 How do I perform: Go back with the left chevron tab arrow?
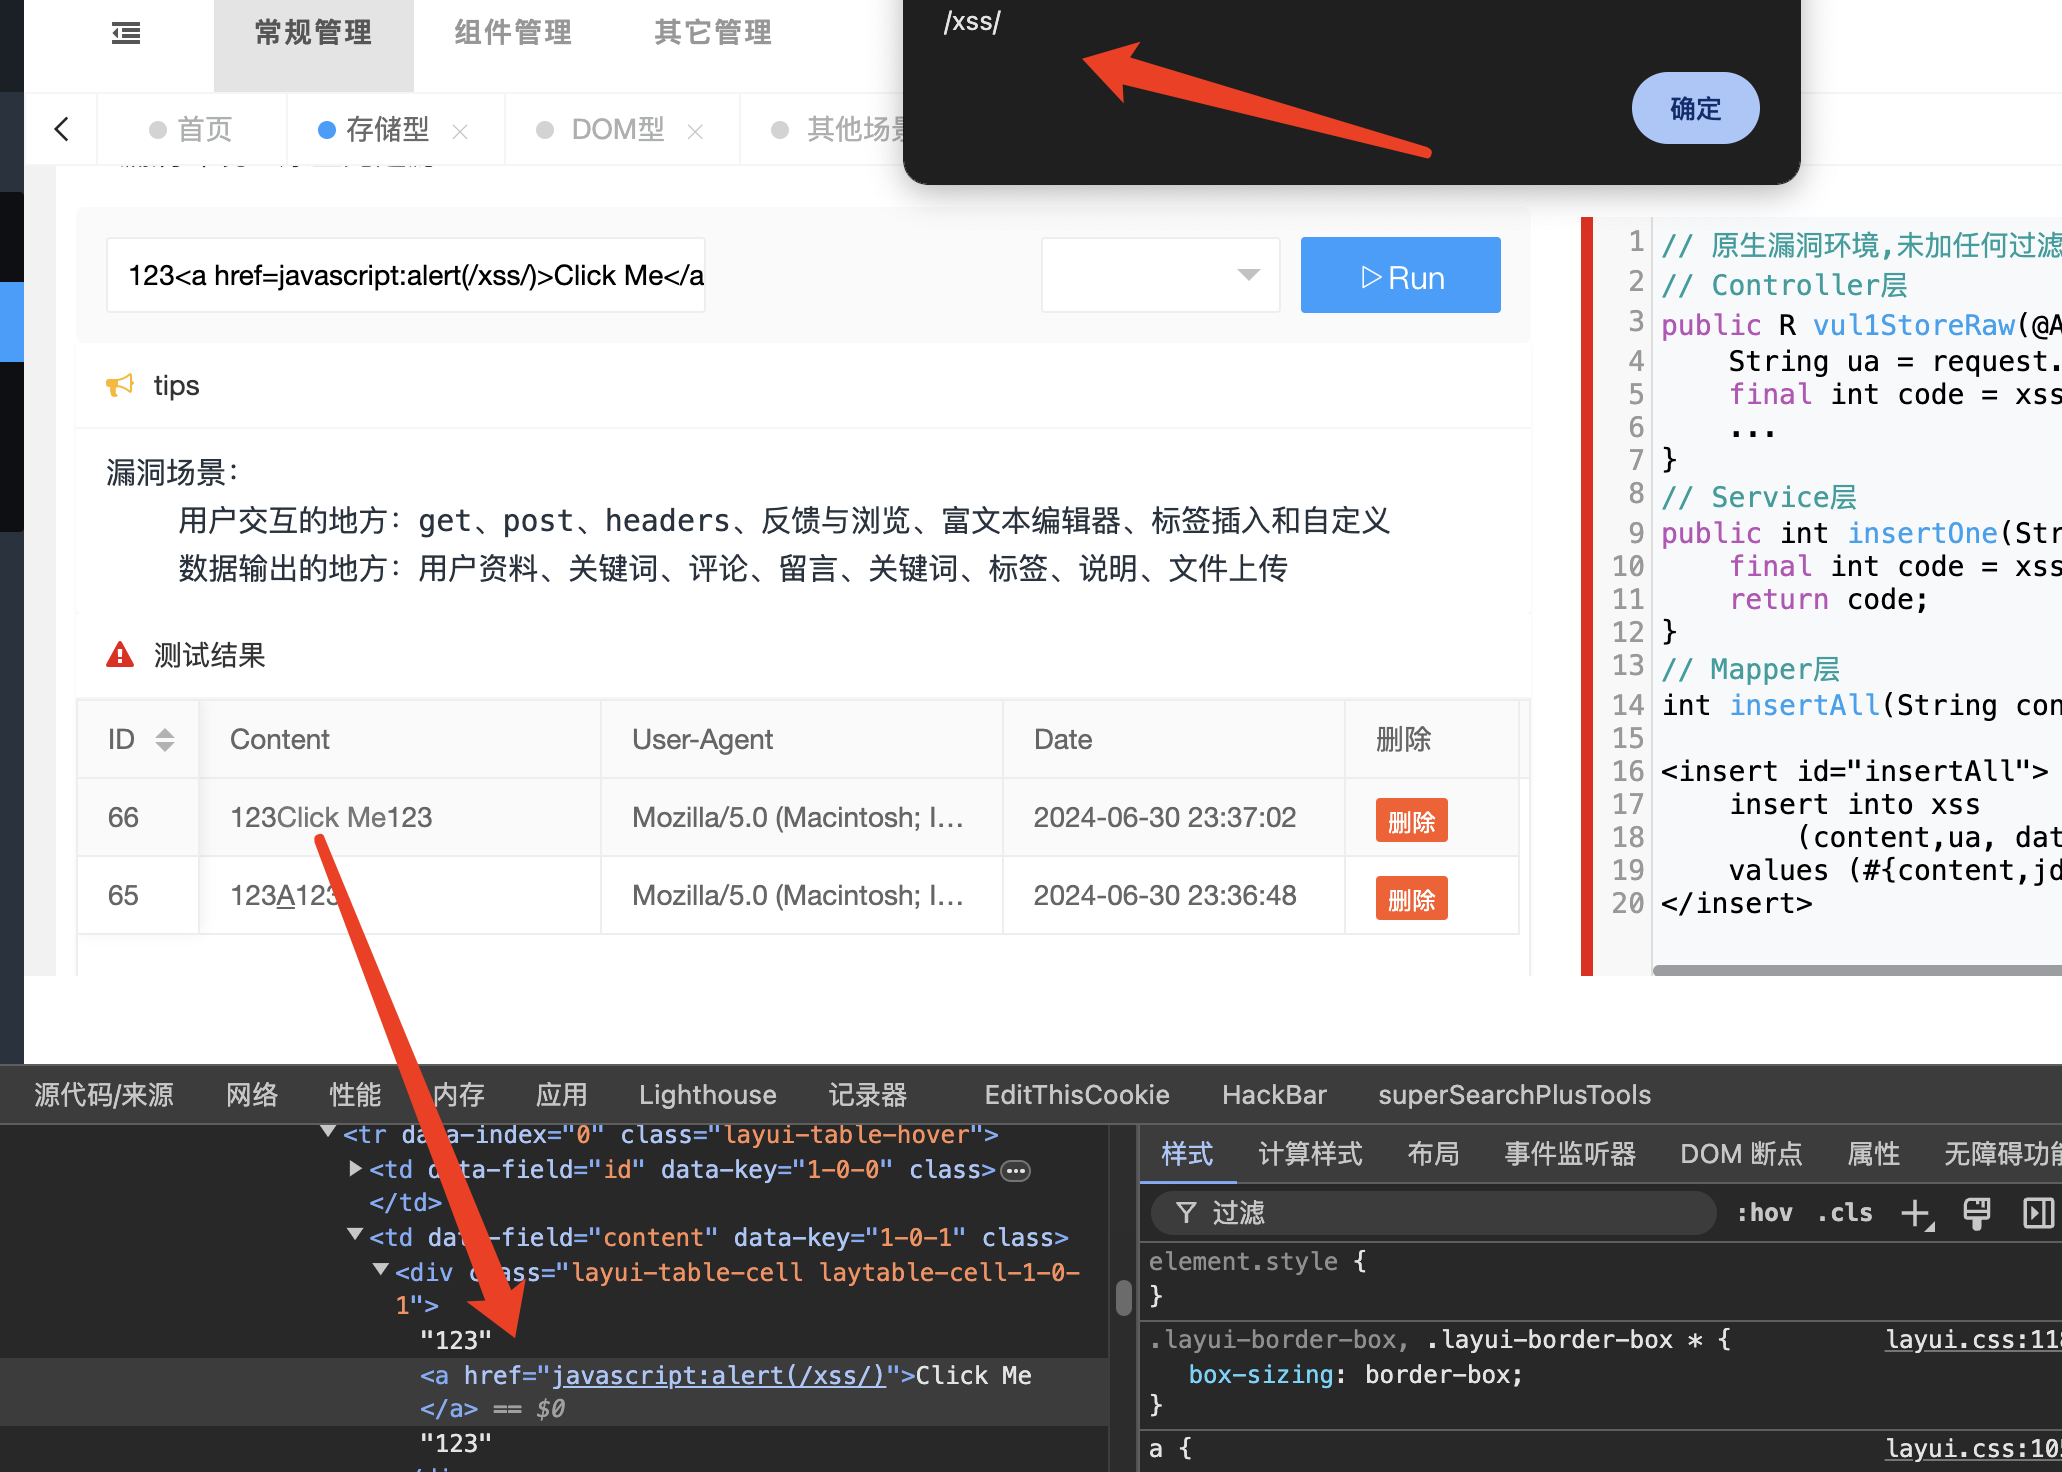pos(62,129)
